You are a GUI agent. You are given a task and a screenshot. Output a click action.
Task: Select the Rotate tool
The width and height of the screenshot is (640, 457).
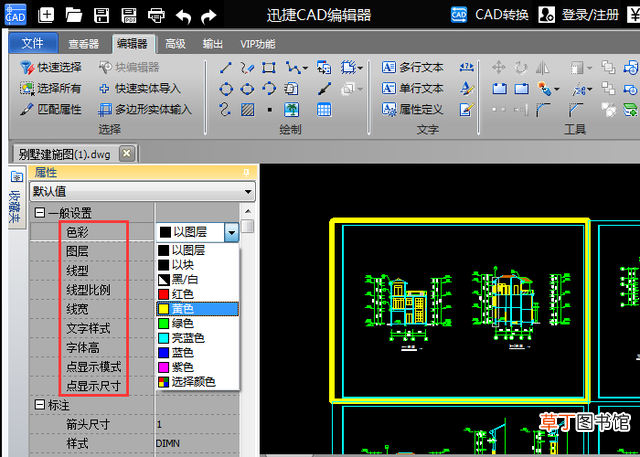521,67
